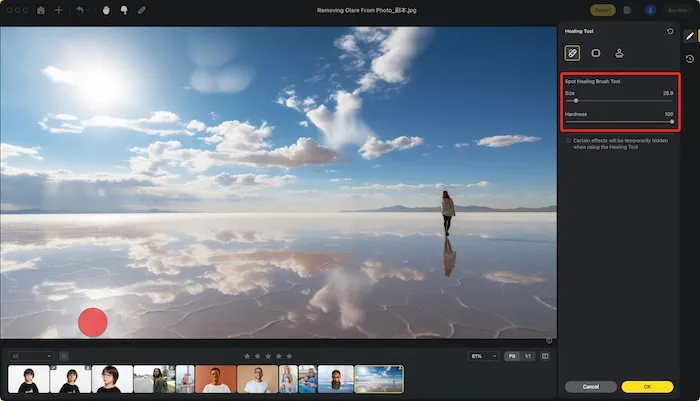The width and height of the screenshot is (700, 401).
Task: Select first filmstrip thumbnail of child in black shirt
Action: (x=29, y=379)
